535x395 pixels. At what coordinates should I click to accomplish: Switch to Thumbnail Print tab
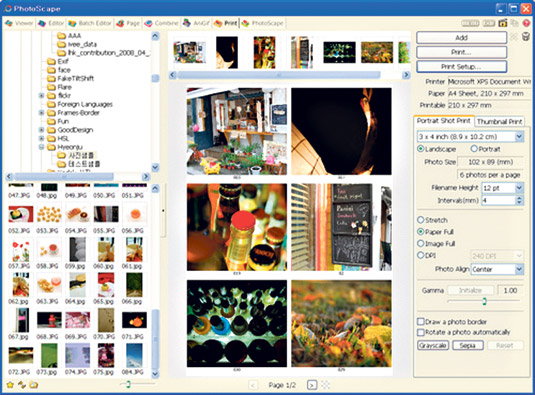click(x=499, y=121)
